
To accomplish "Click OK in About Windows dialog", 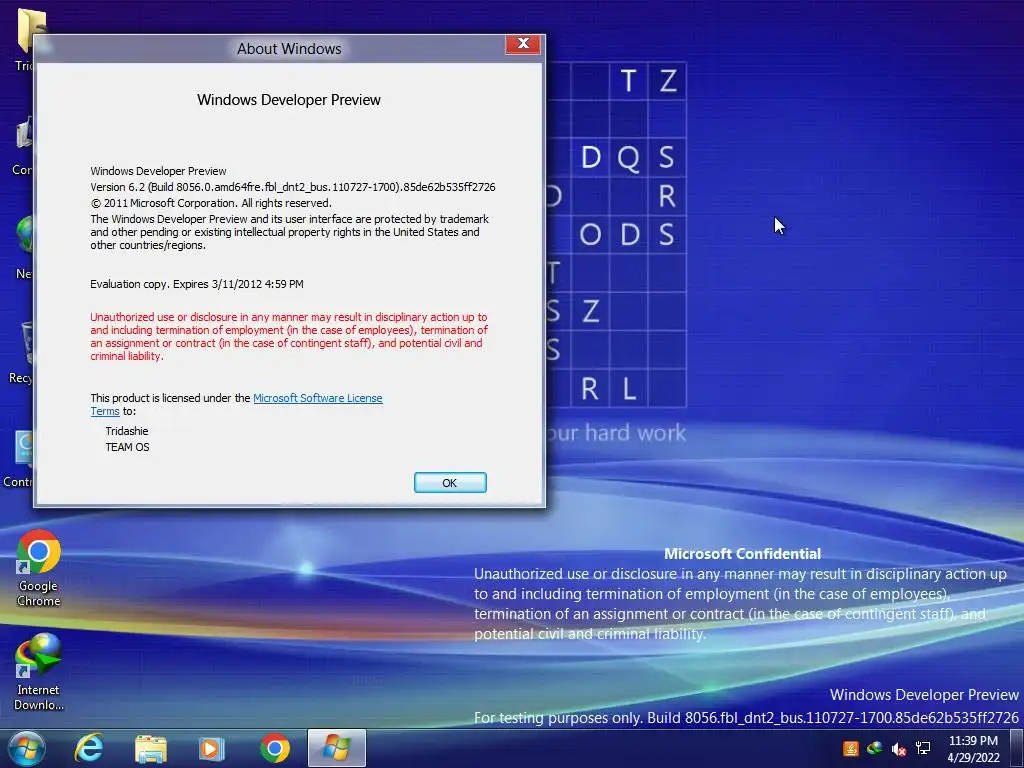I will point(450,483).
